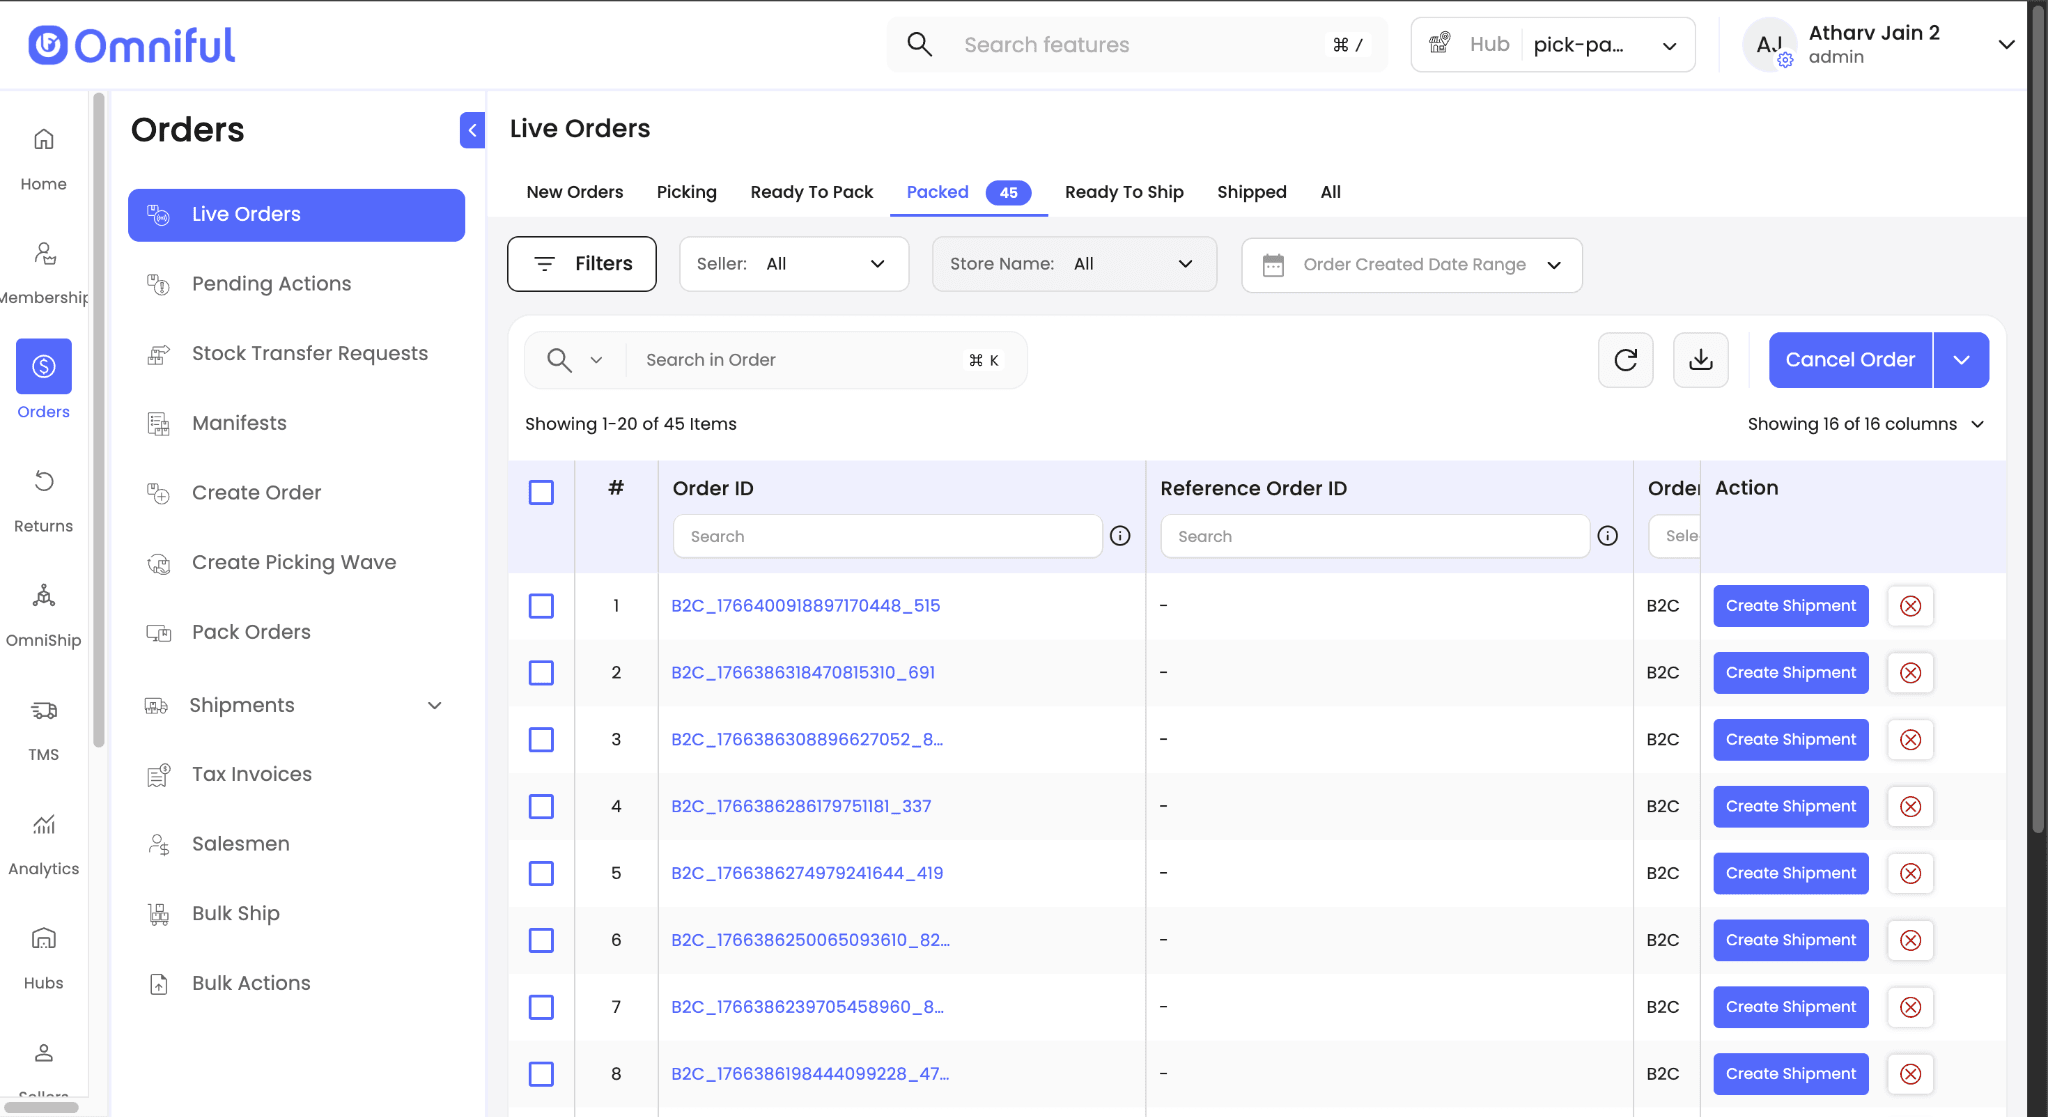Toggle the select-all orders checkbox
Image resolution: width=2048 pixels, height=1117 pixels.
coord(541,492)
